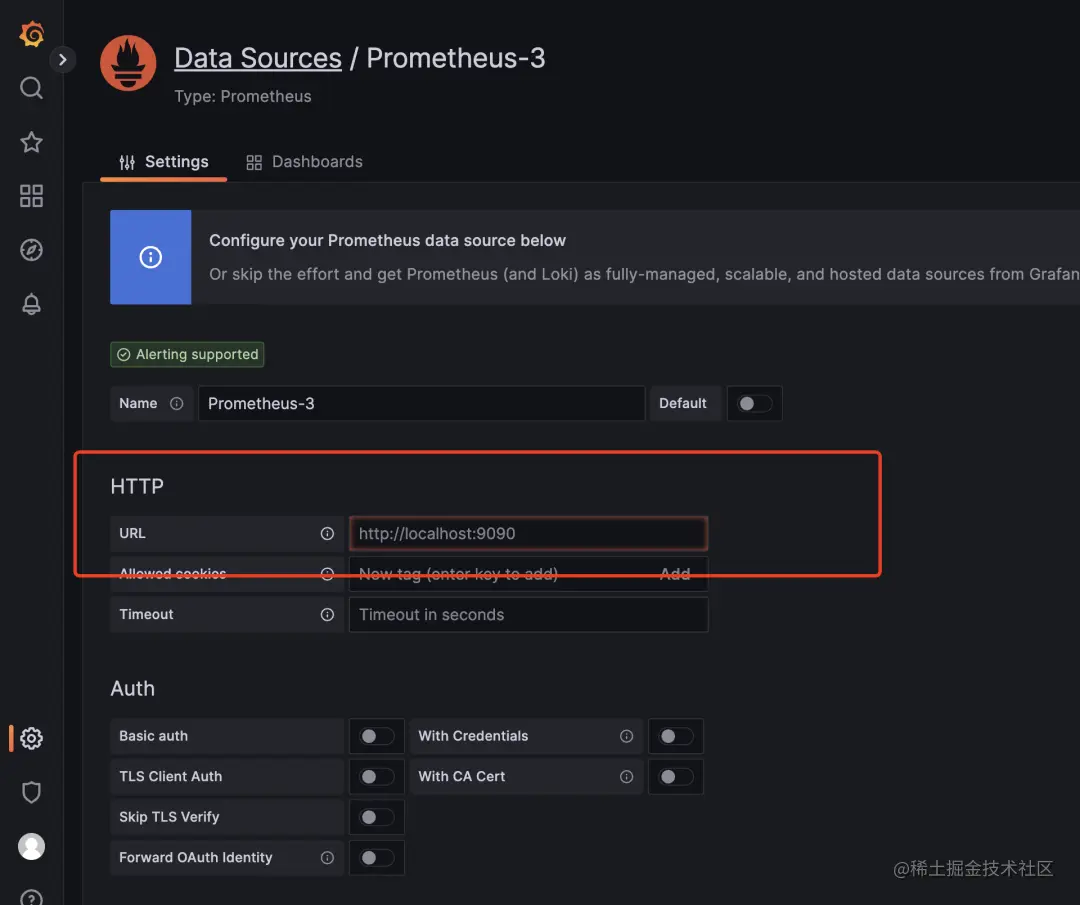Show the Allowed cookies info icon
The height and width of the screenshot is (905, 1080).
coord(327,574)
